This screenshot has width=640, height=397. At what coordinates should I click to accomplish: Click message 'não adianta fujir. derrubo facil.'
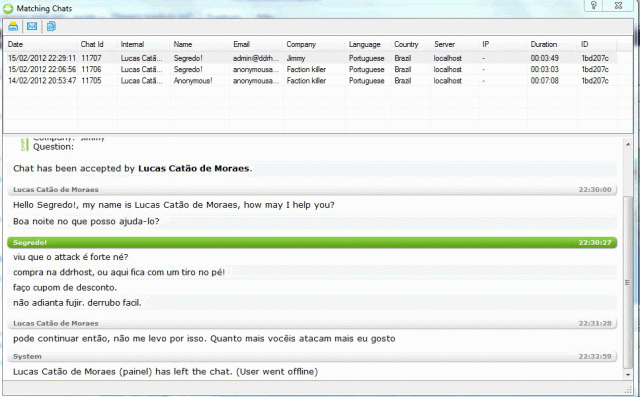[77, 303]
